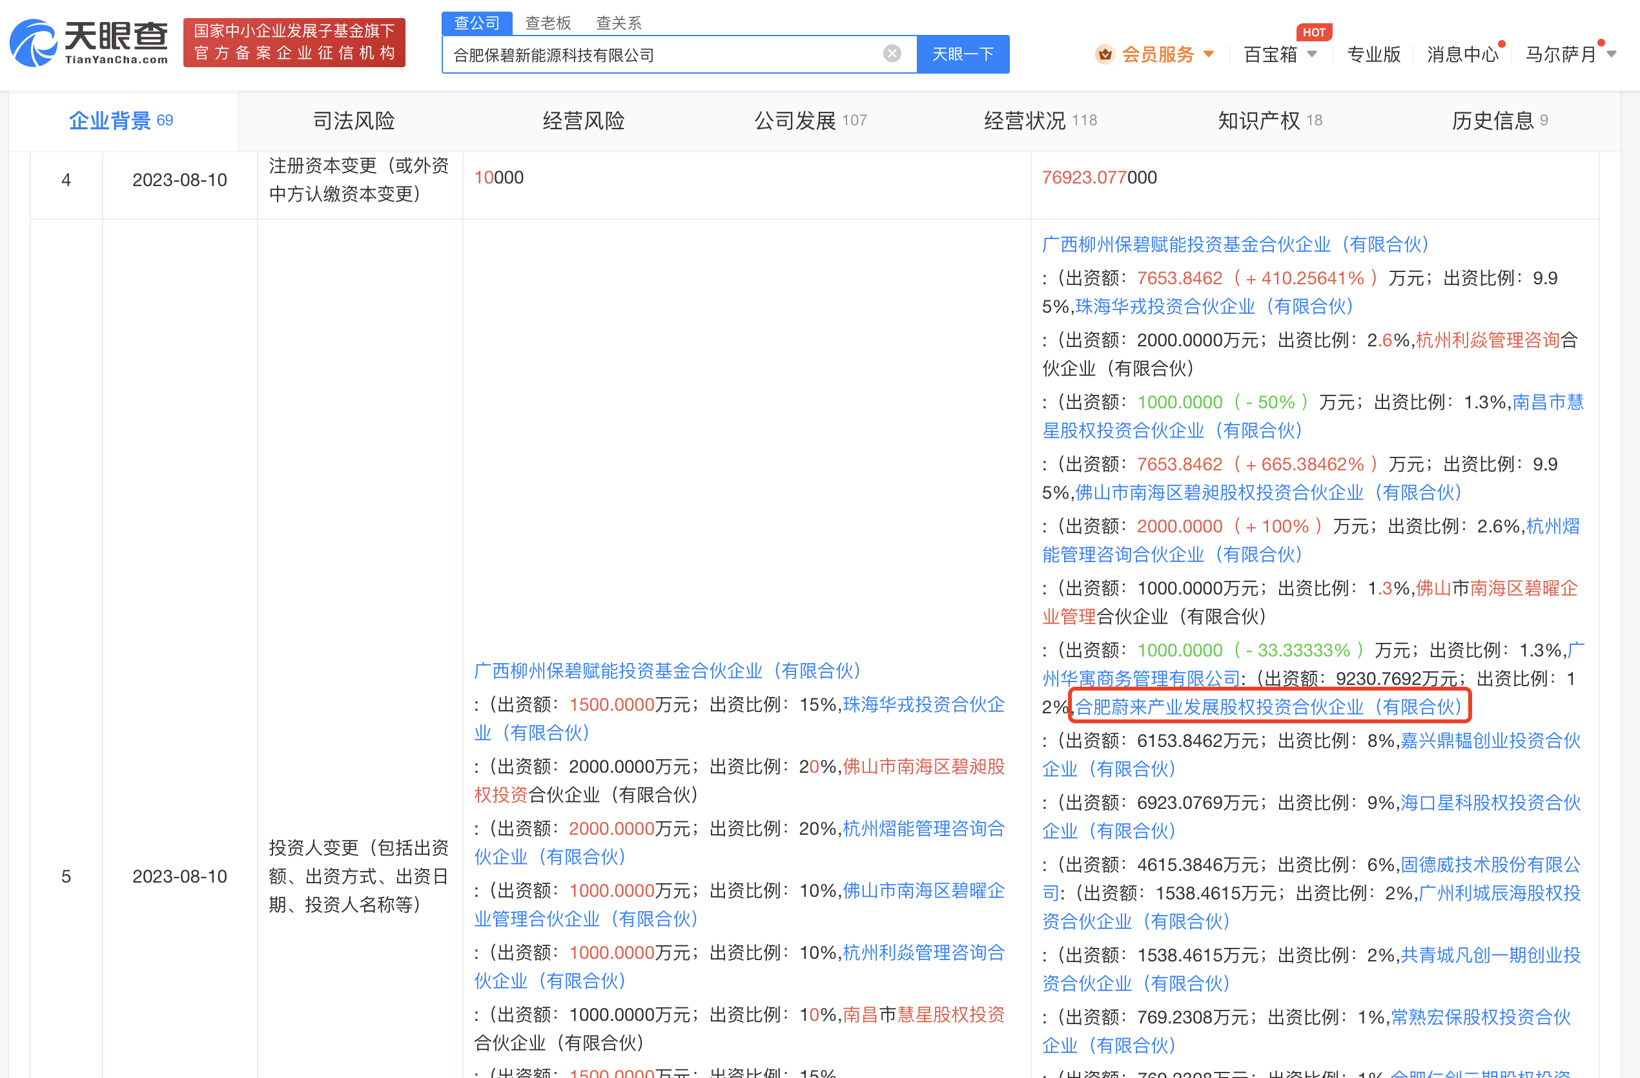Open the 企业背景 tab
The height and width of the screenshot is (1078, 1640).
(122, 120)
